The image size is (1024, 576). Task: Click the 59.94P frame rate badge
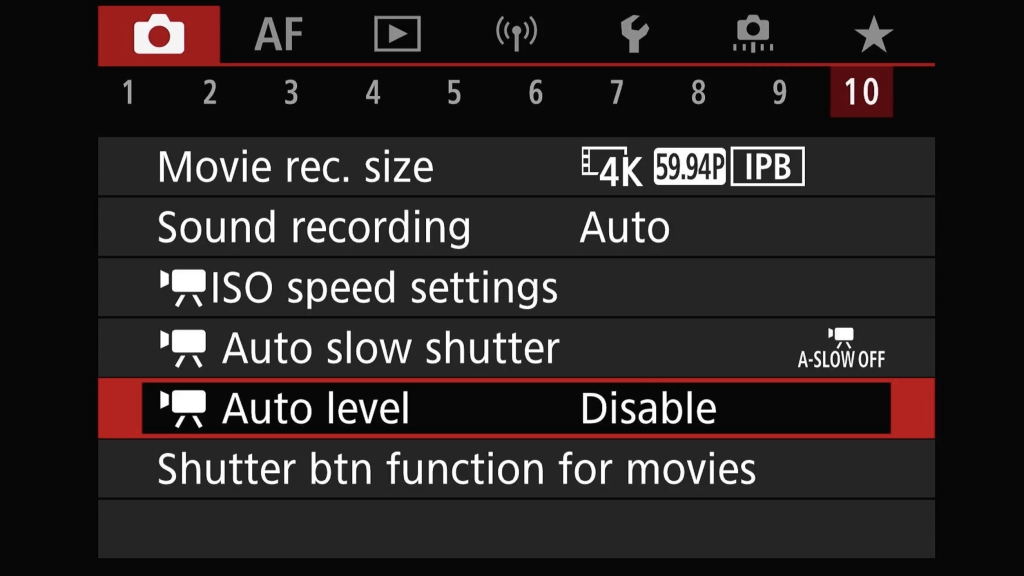(x=689, y=168)
